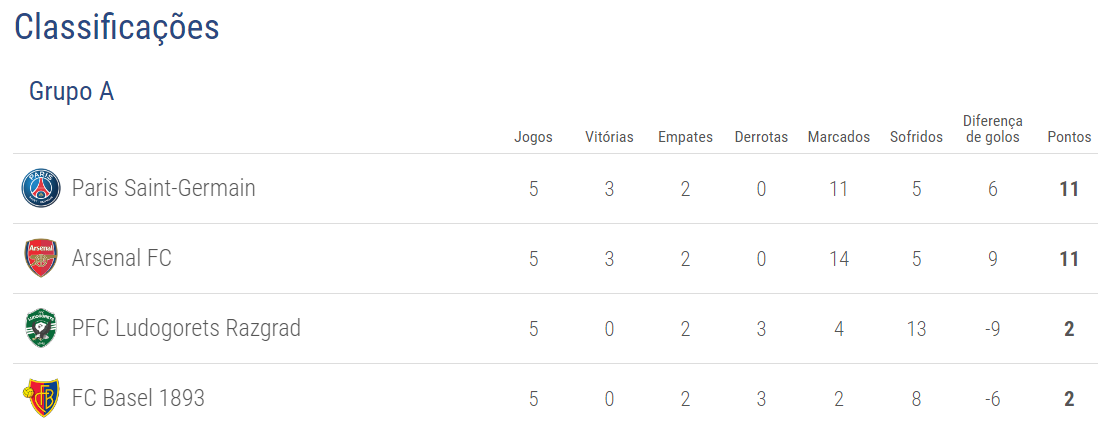Screen dimensions: 1098x424
Task: Click the Vitórias column header
Action: tap(609, 137)
